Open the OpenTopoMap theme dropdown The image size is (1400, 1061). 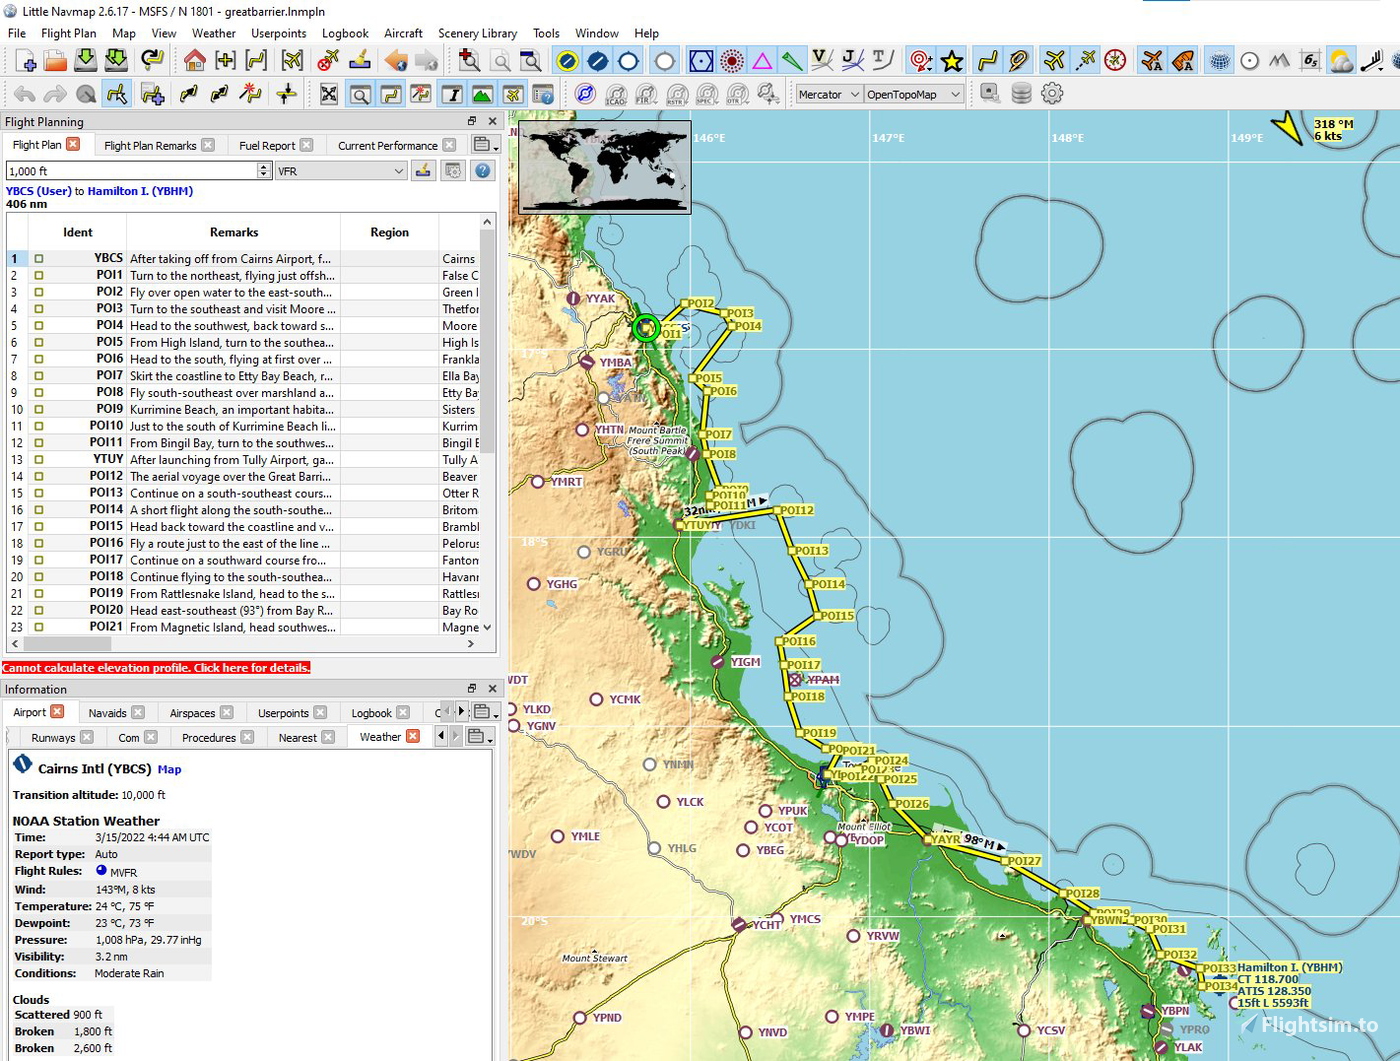tap(913, 94)
